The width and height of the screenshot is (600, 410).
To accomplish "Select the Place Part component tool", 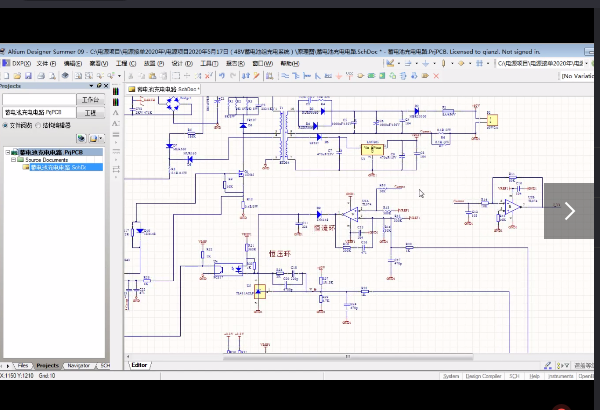I will (x=360, y=76).
